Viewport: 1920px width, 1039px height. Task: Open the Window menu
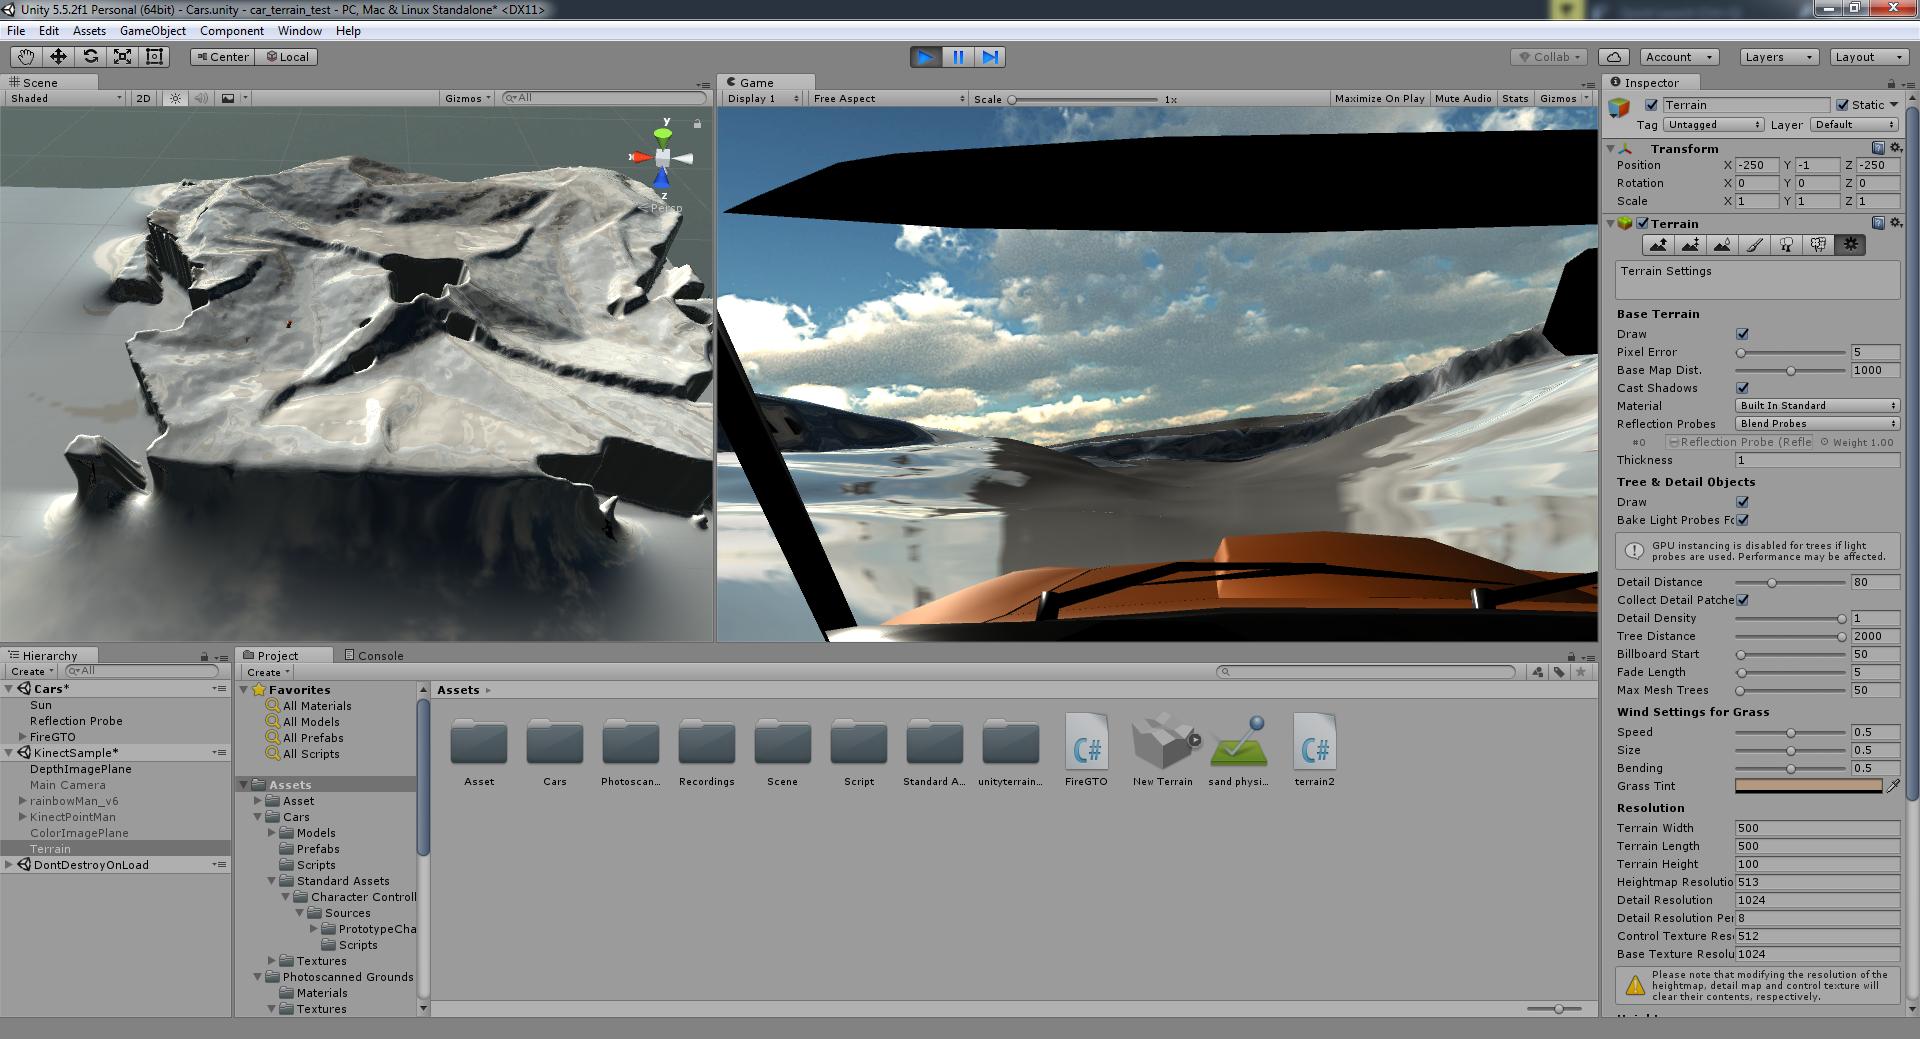click(x=300, y=31)
